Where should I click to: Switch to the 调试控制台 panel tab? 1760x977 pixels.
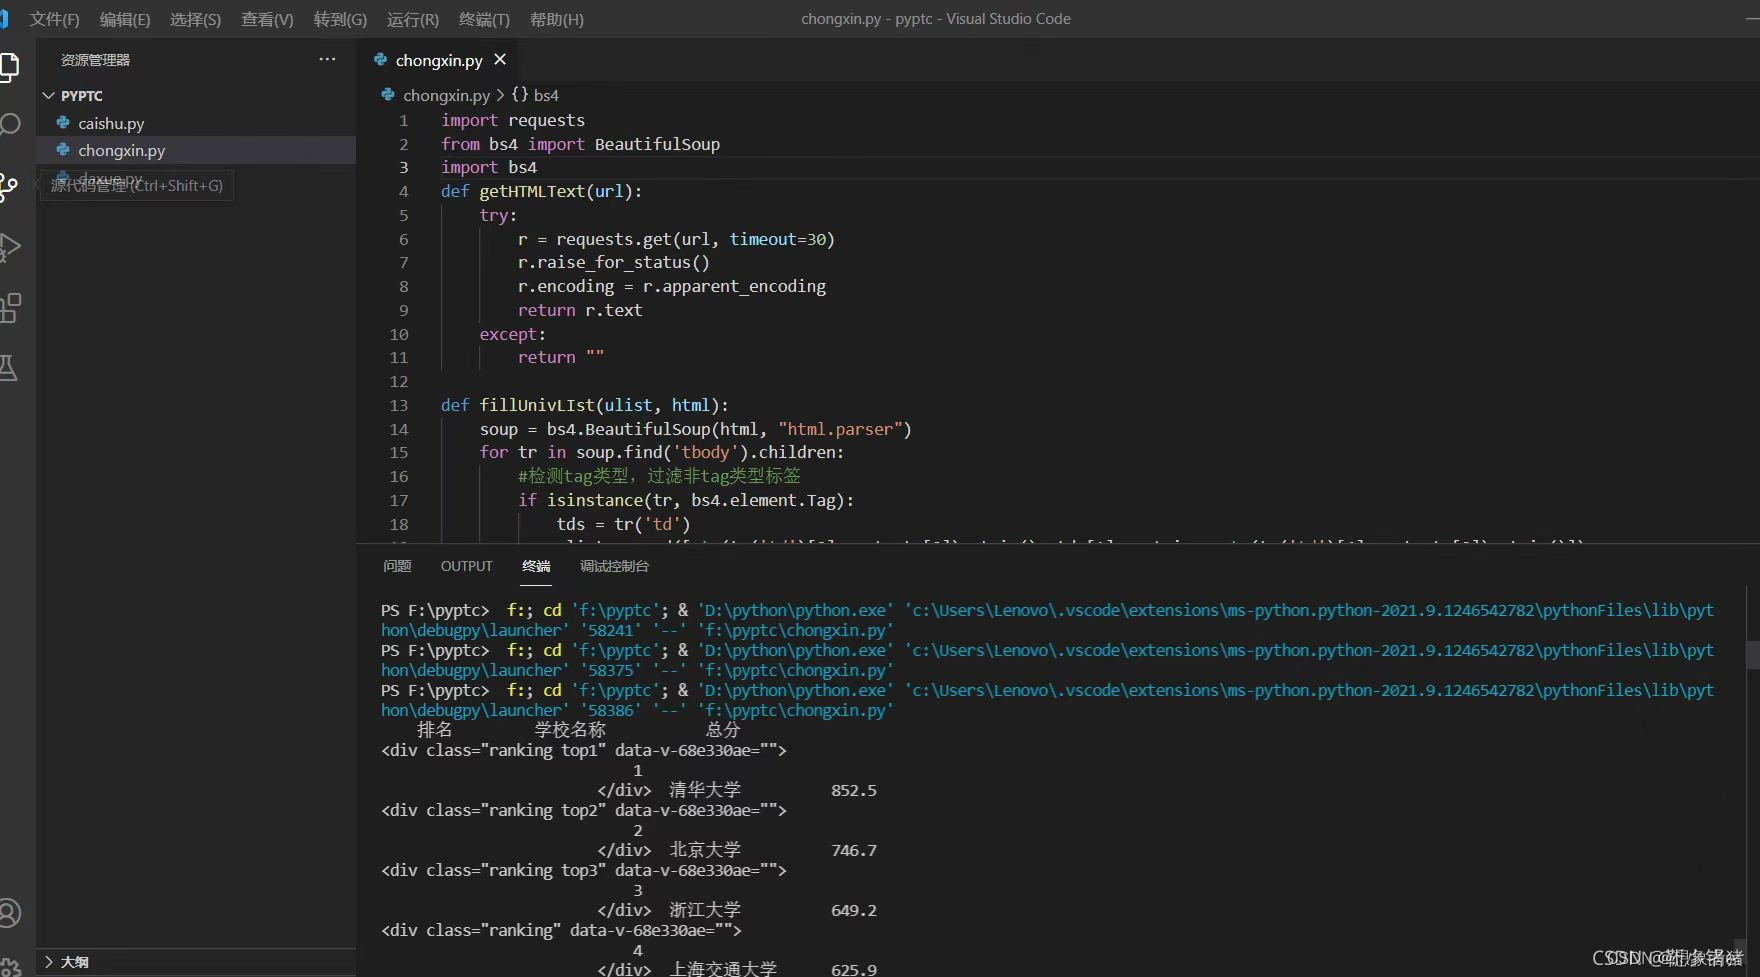click(613, 566)
